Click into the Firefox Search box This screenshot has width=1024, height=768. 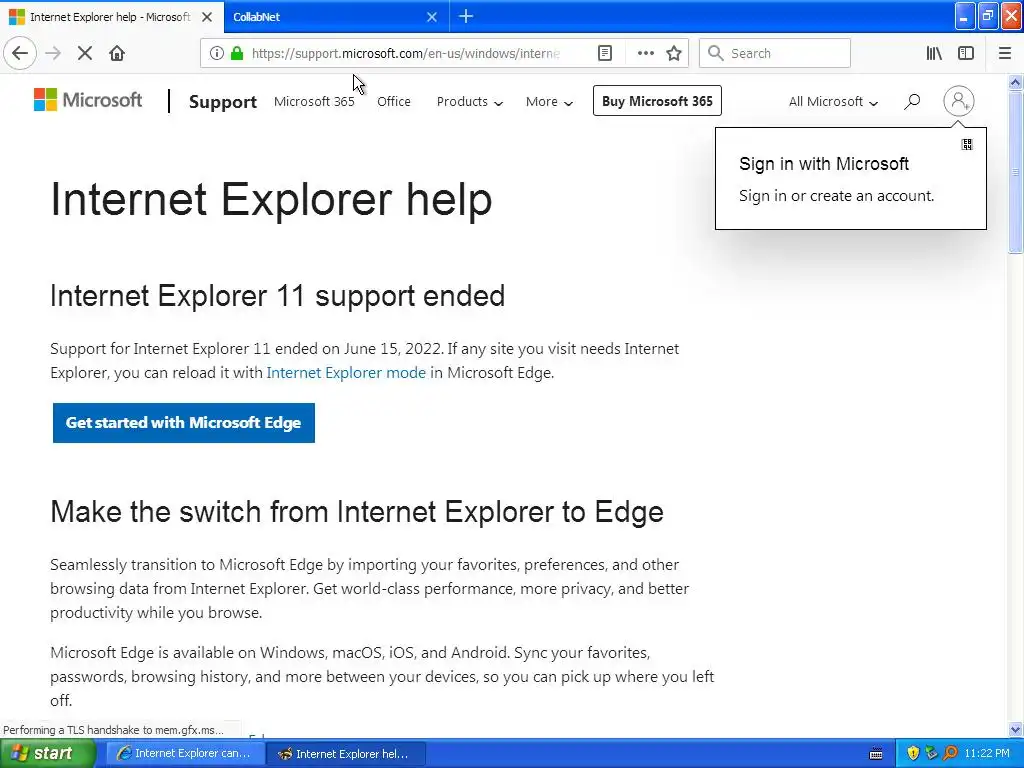775,53
